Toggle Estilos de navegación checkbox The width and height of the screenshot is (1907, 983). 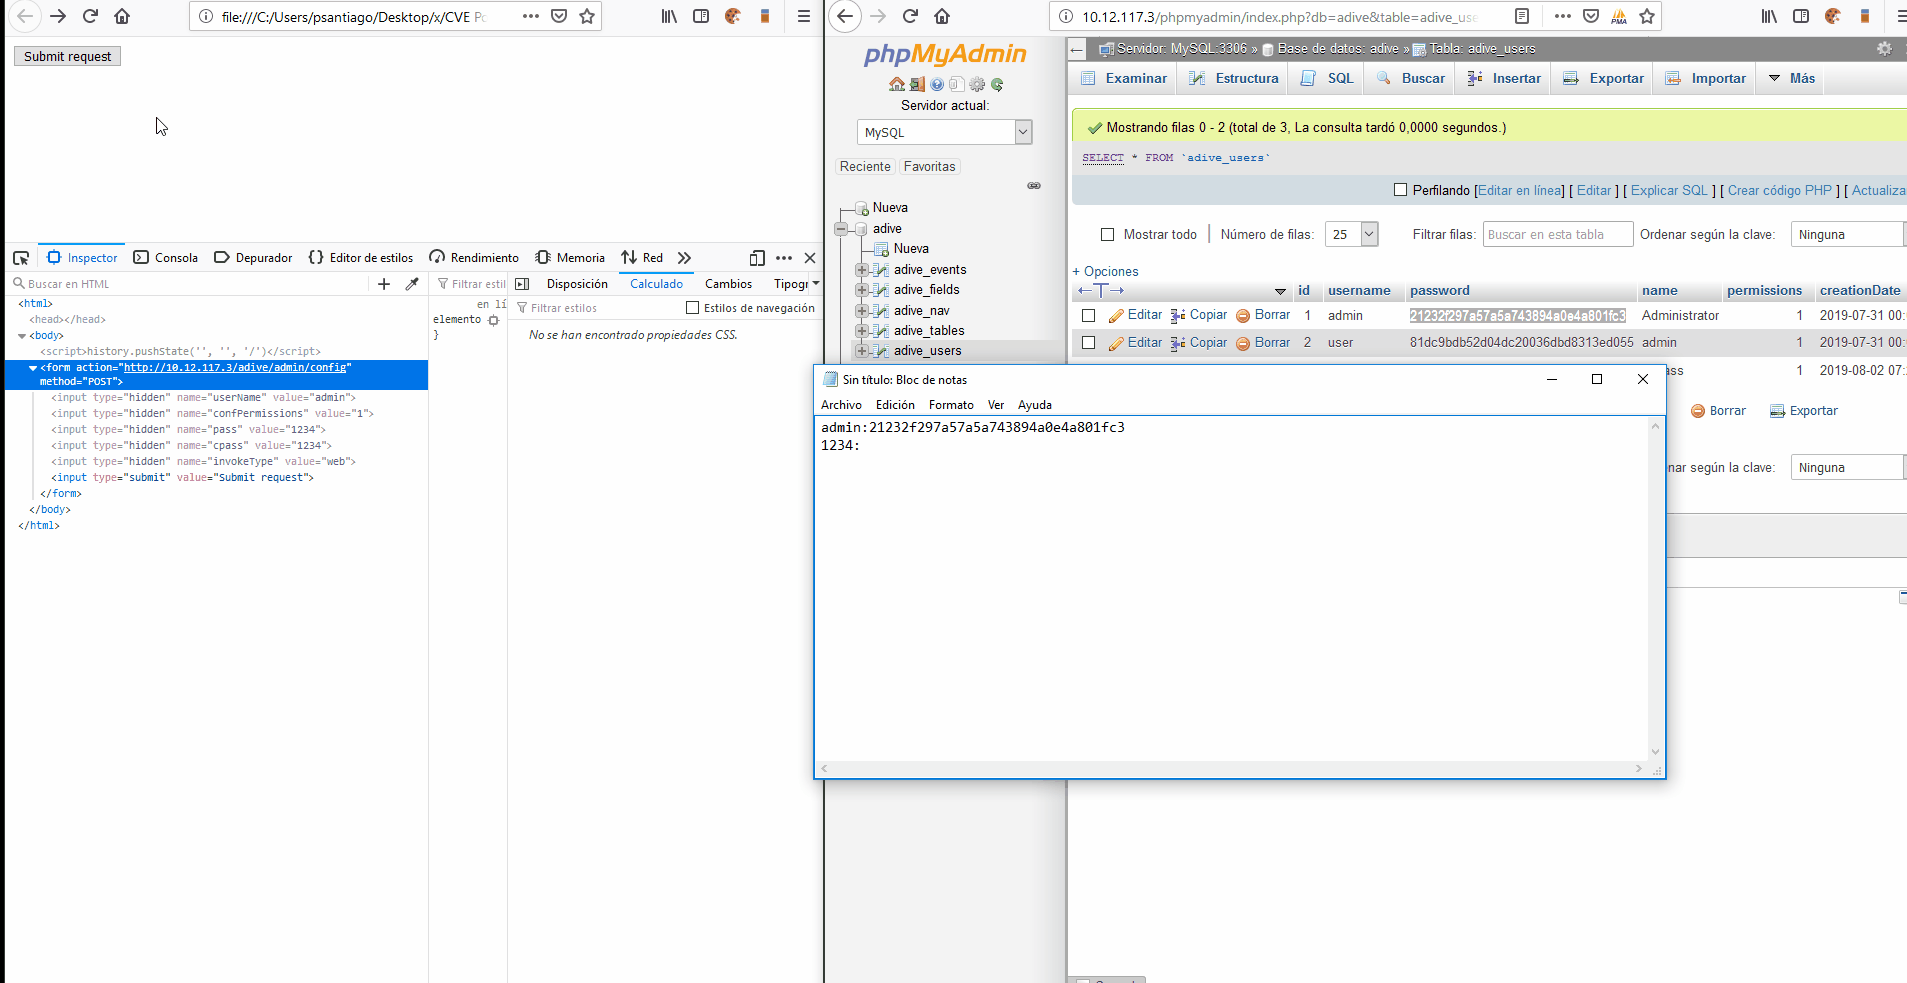click(692, 308)
